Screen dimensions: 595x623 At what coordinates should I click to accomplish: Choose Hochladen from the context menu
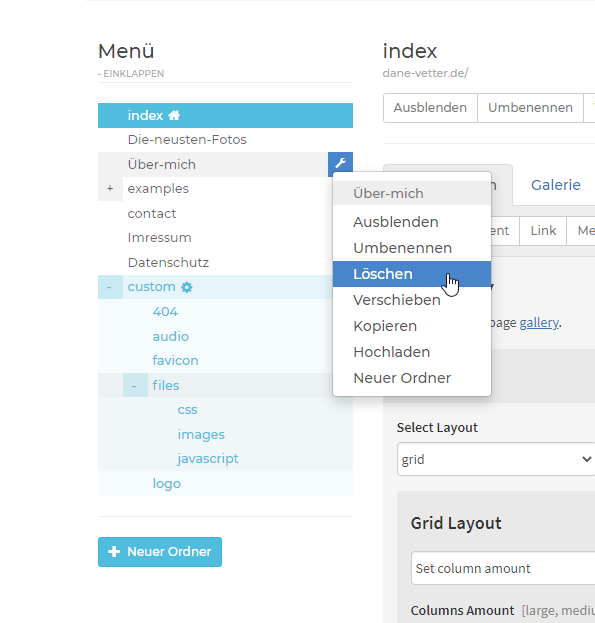coord(412,352)
